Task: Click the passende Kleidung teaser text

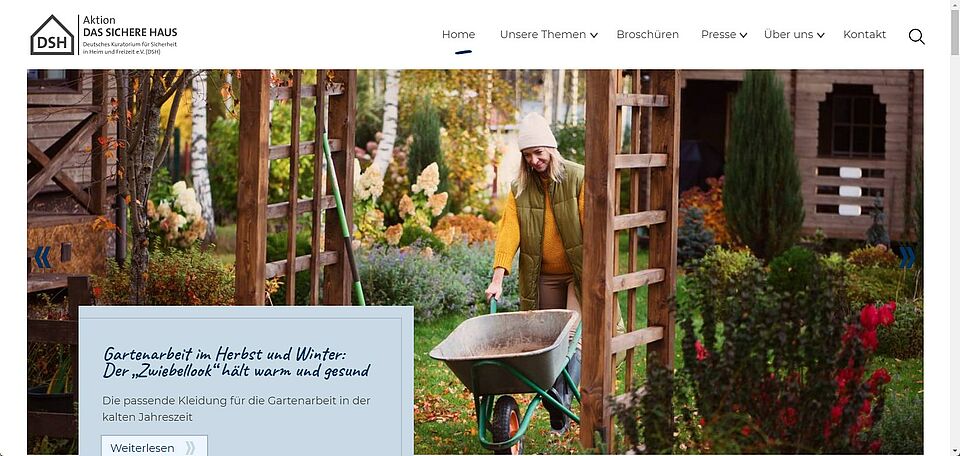Action: point(236,409)
